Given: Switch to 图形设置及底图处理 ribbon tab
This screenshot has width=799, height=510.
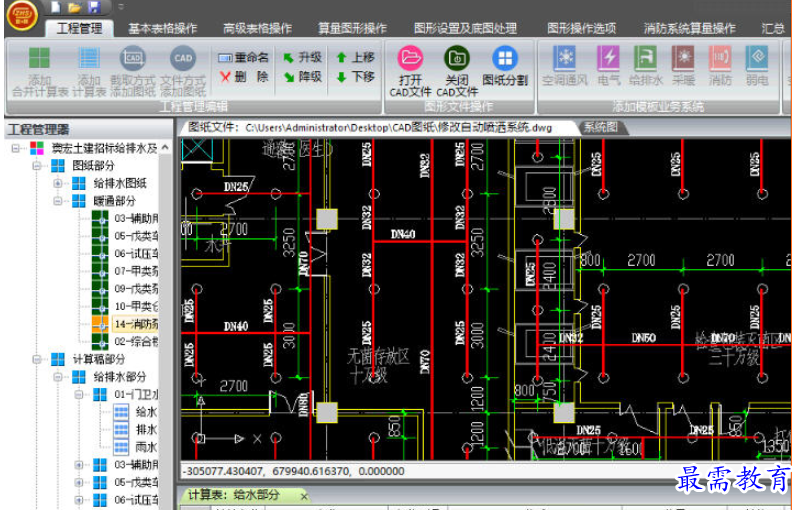Looking at the screenshot, I should point(465,29).
